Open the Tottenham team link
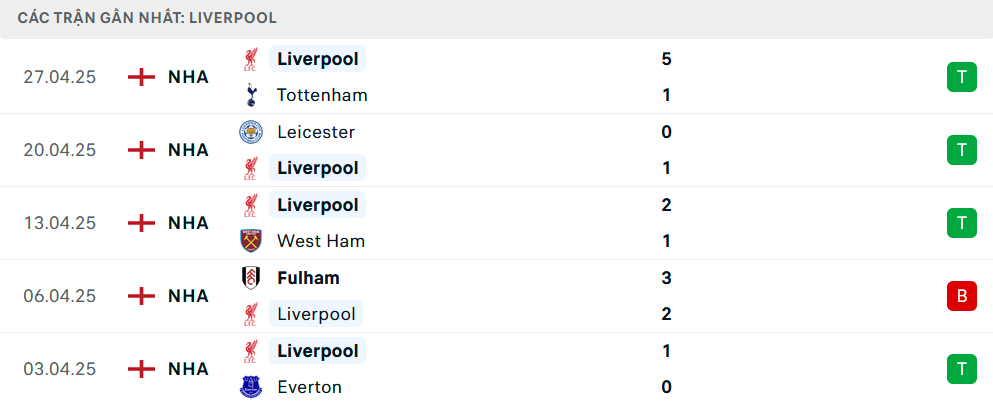 [322, 95]
